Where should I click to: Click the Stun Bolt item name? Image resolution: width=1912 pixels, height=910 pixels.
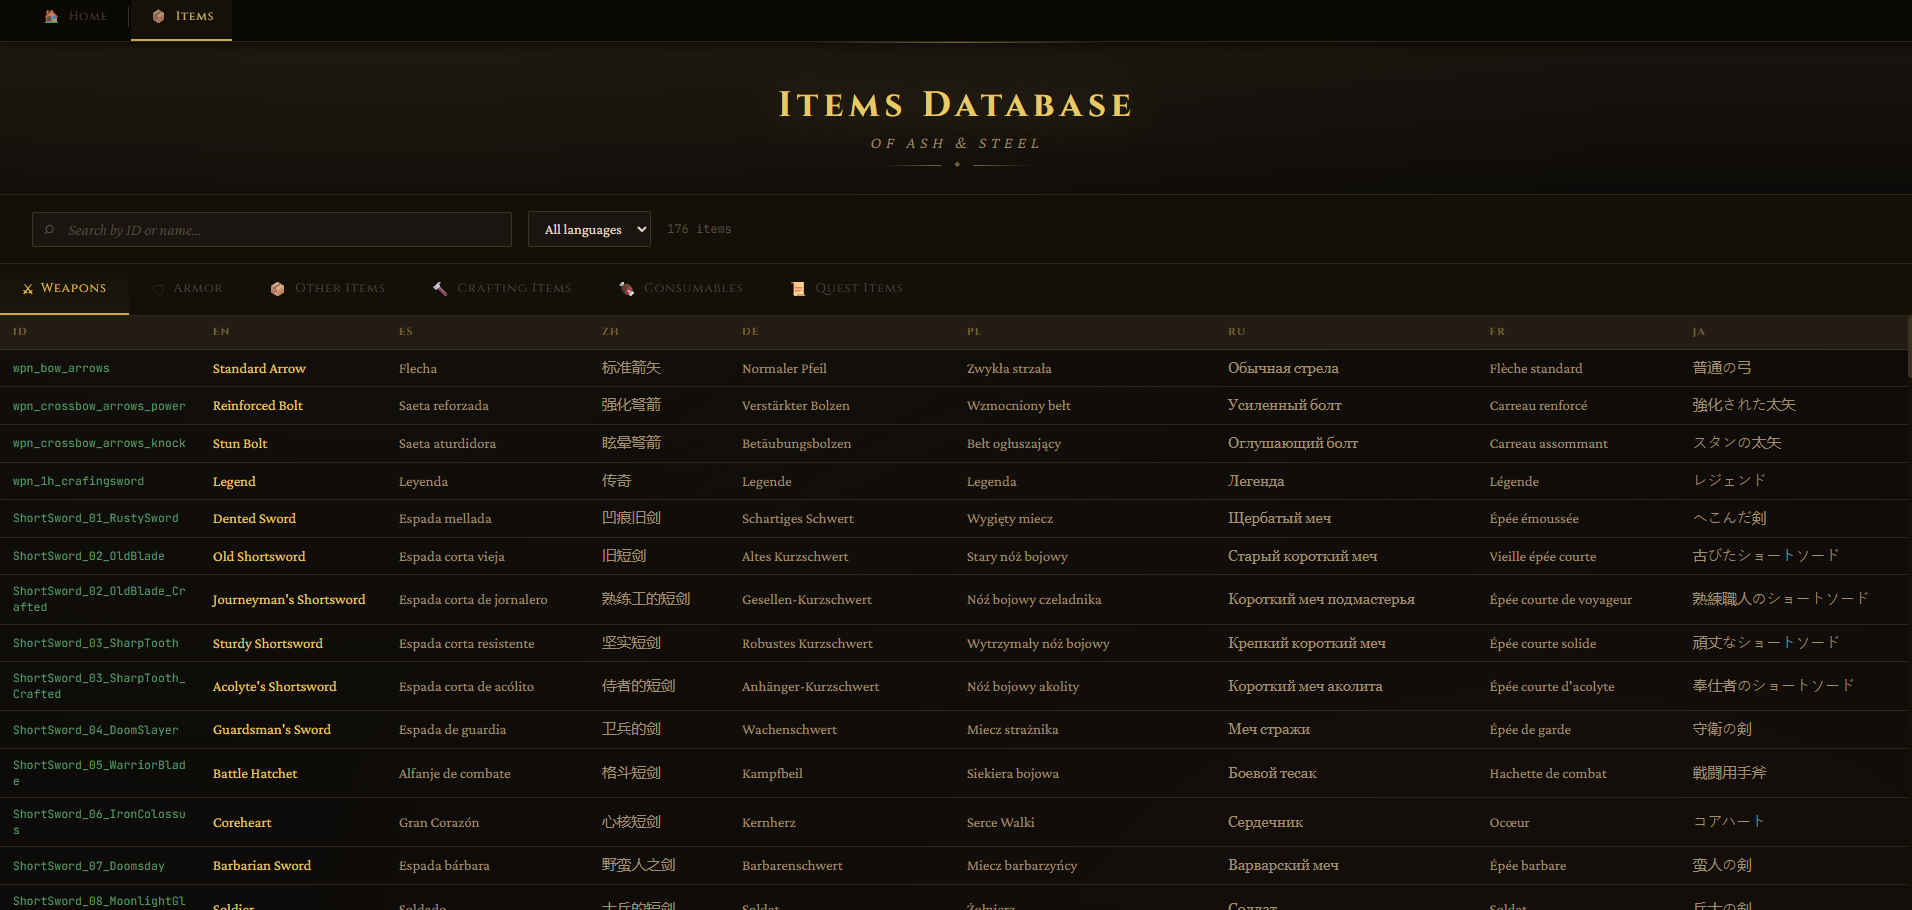pos(240,443)
